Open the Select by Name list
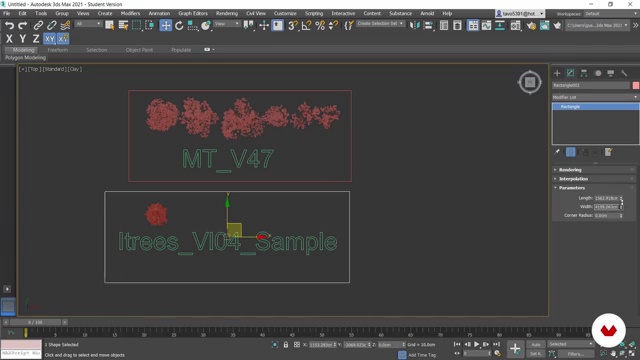 coord(123,25)
